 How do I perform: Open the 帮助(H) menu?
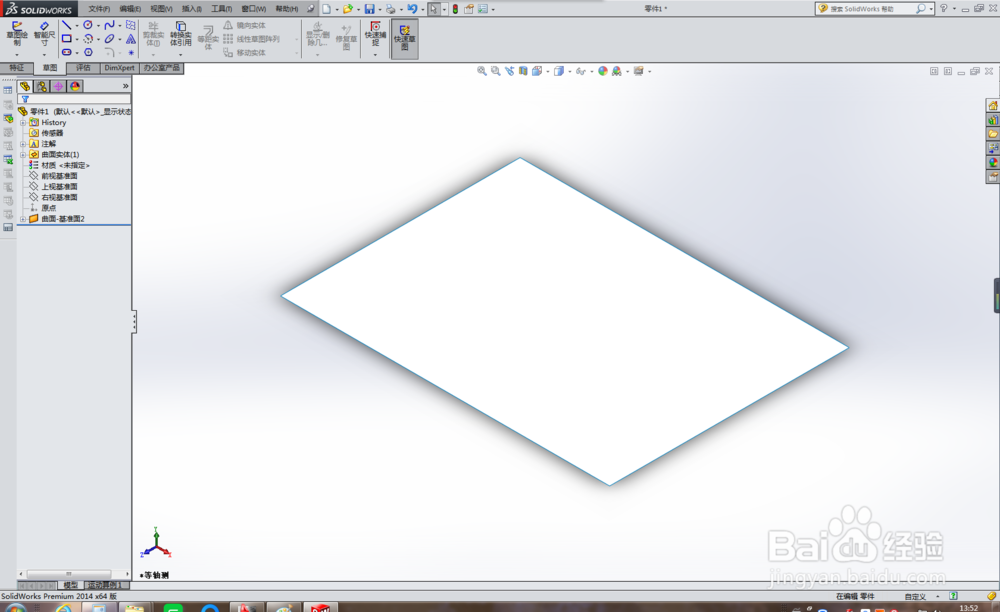coord(286,9)
